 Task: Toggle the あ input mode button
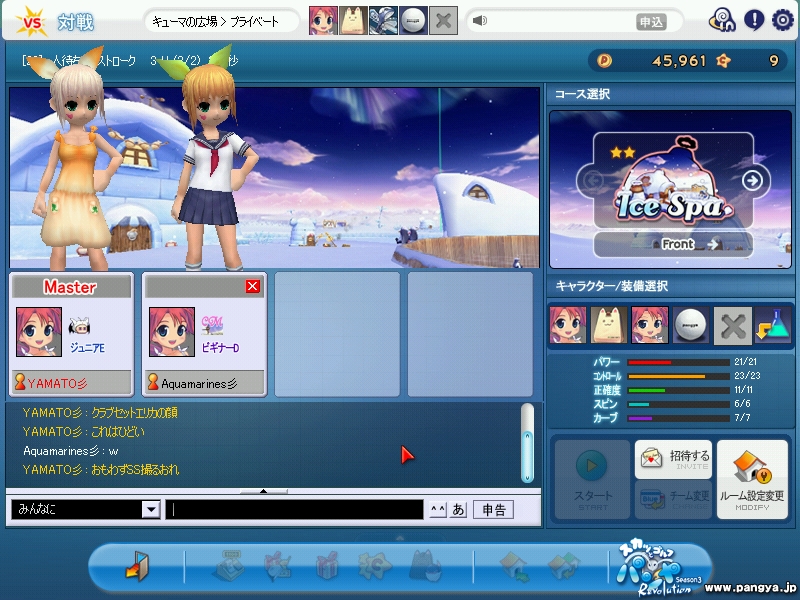point(459,509)
